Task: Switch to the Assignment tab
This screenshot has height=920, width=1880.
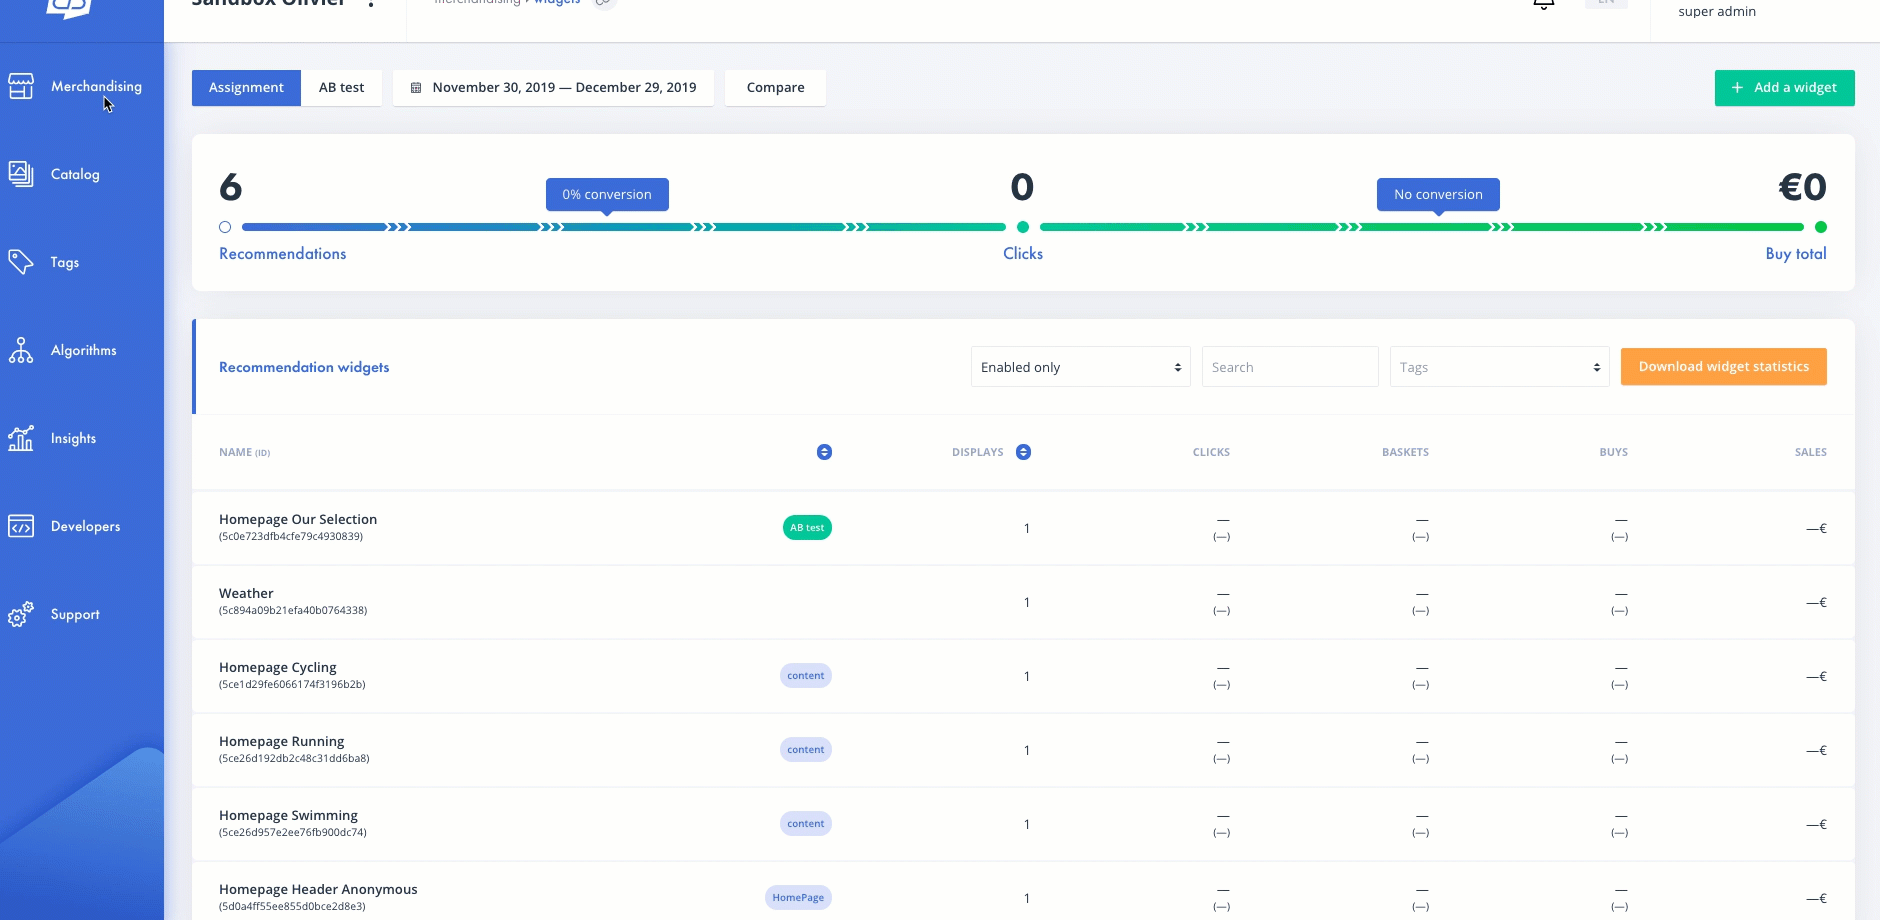Action: [x=246, y=88]
